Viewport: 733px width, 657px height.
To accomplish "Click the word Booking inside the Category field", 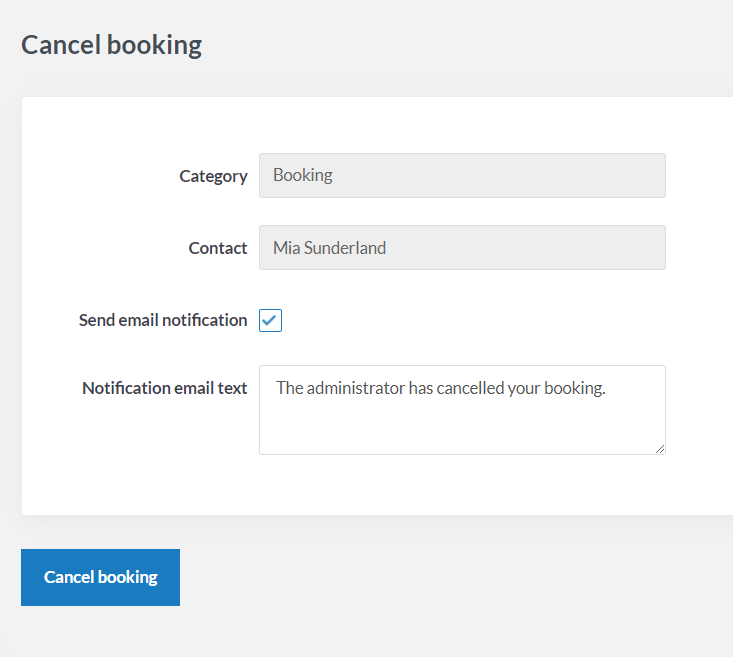I will click(x=302, y=175).
